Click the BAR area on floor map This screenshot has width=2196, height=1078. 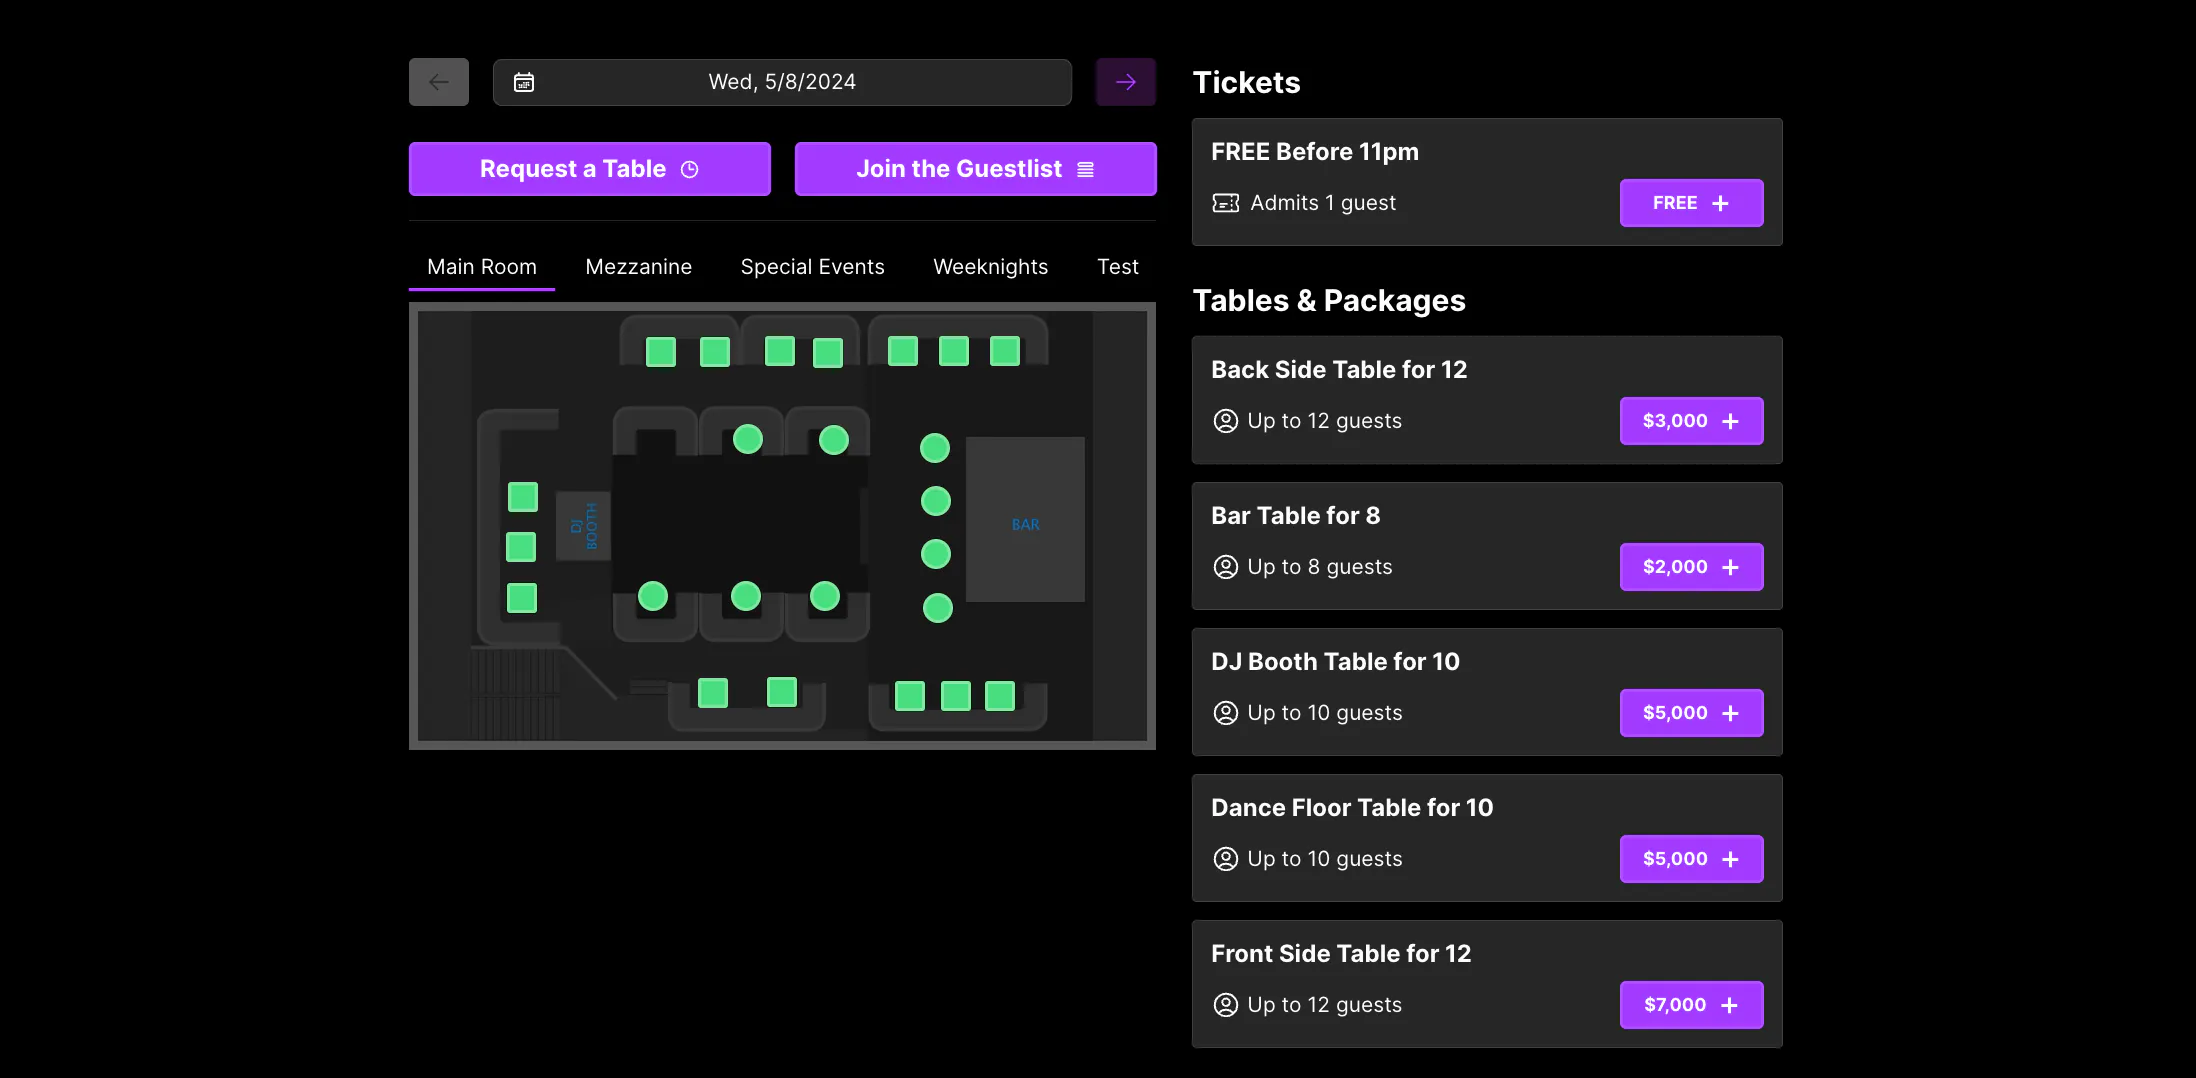pyautogui.click(x=1025, y=520)
